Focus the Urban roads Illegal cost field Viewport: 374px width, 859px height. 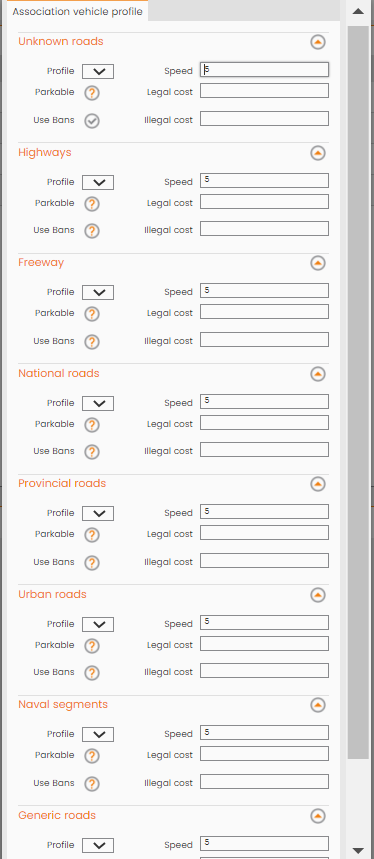[264, 671]
